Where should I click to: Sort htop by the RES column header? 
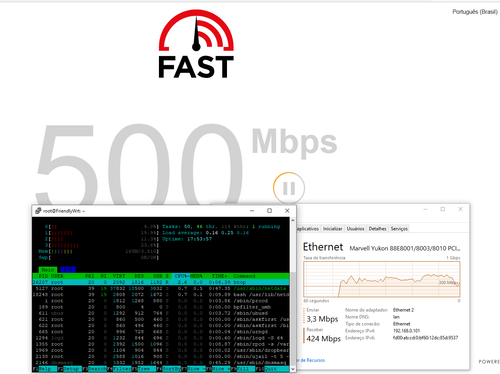139,276
